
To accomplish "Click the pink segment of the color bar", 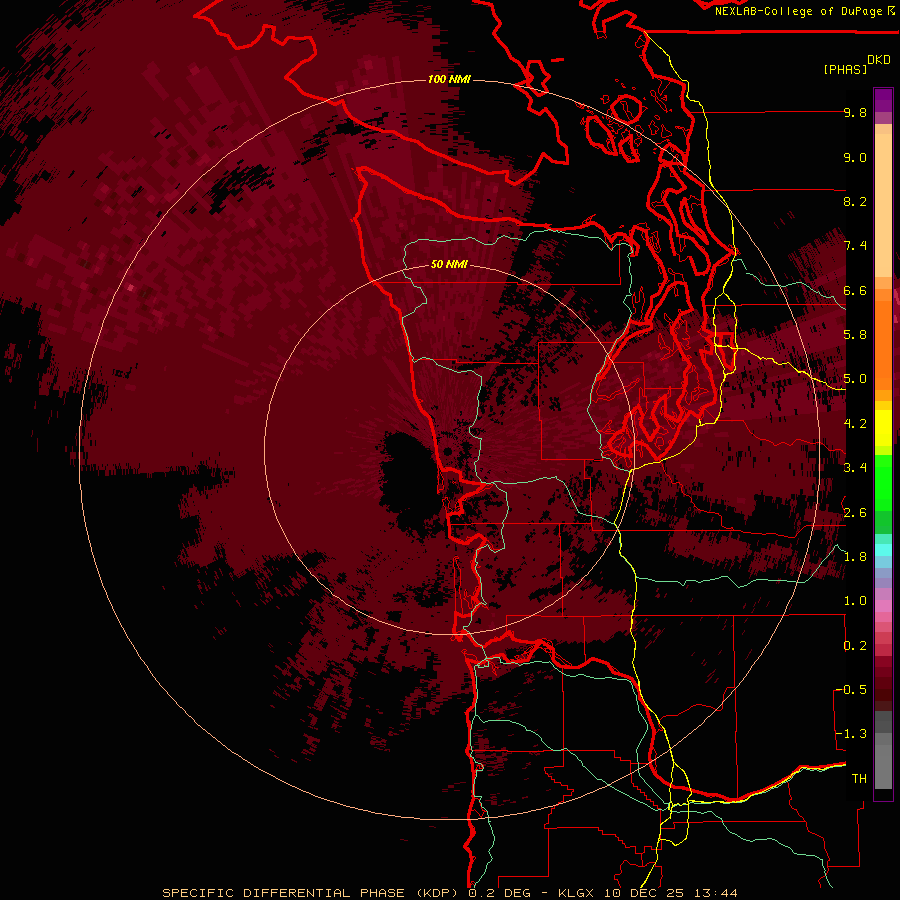I will tap(883, 606).
